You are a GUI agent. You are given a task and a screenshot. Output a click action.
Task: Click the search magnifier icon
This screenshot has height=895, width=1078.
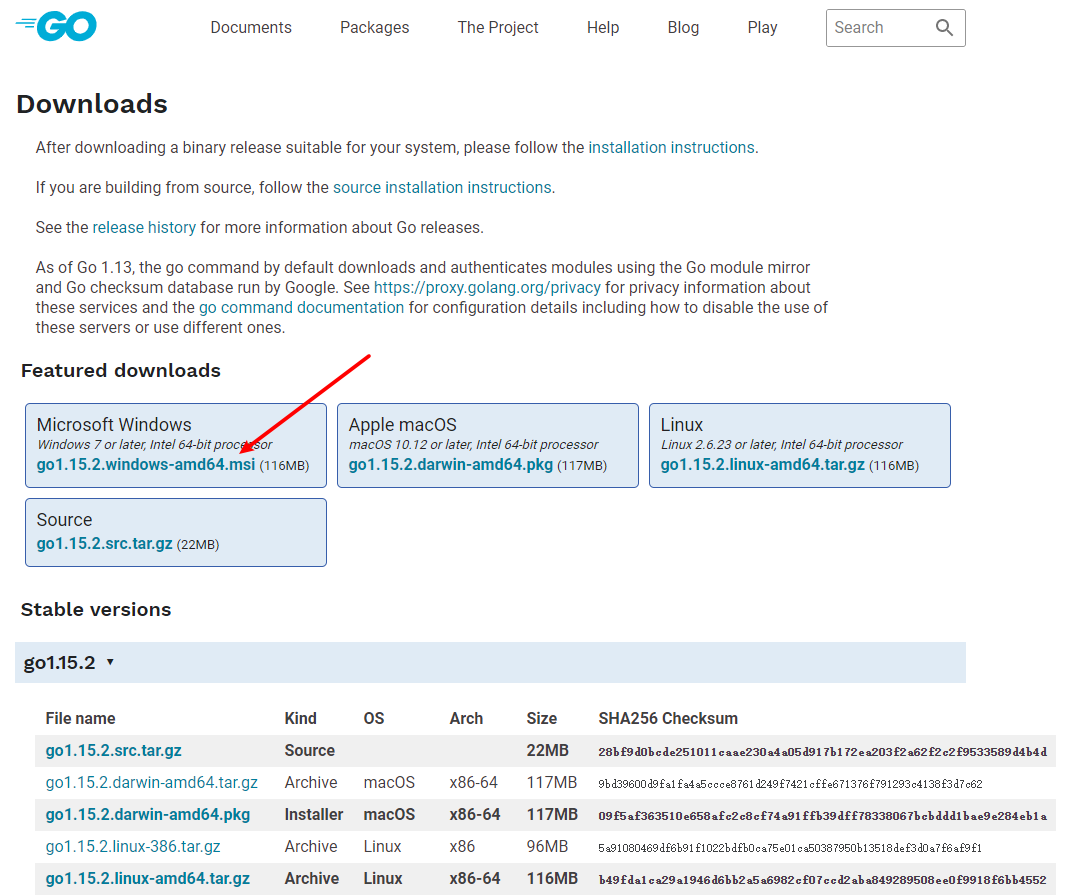click(x=944, y=27)
